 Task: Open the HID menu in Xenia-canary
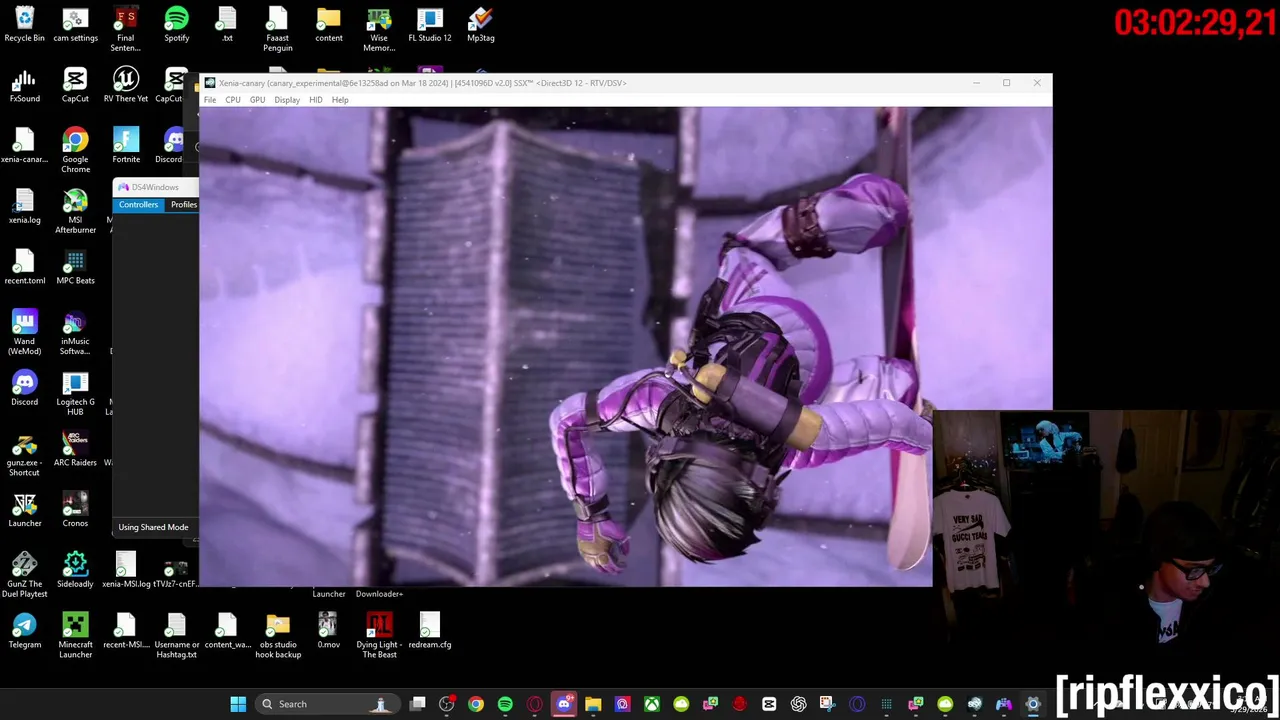(x=316, y=100)
